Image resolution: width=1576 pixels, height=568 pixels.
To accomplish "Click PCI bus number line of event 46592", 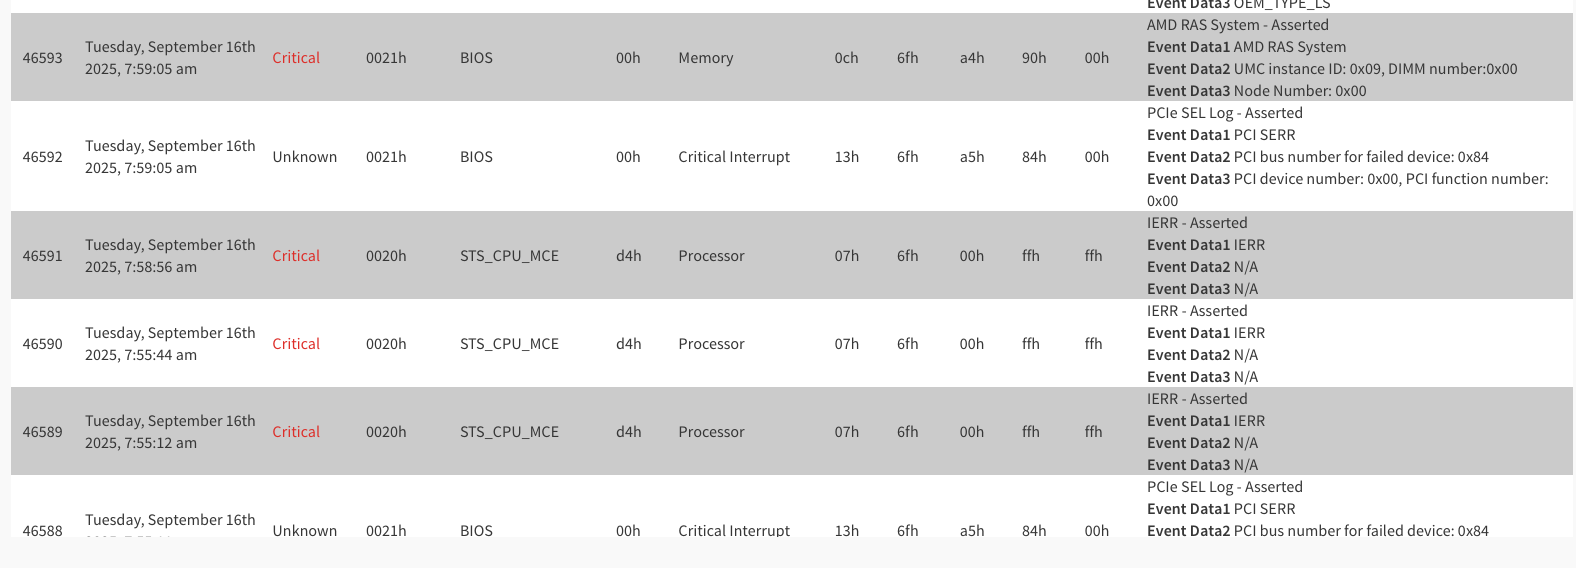I will tap(1317, 157).
